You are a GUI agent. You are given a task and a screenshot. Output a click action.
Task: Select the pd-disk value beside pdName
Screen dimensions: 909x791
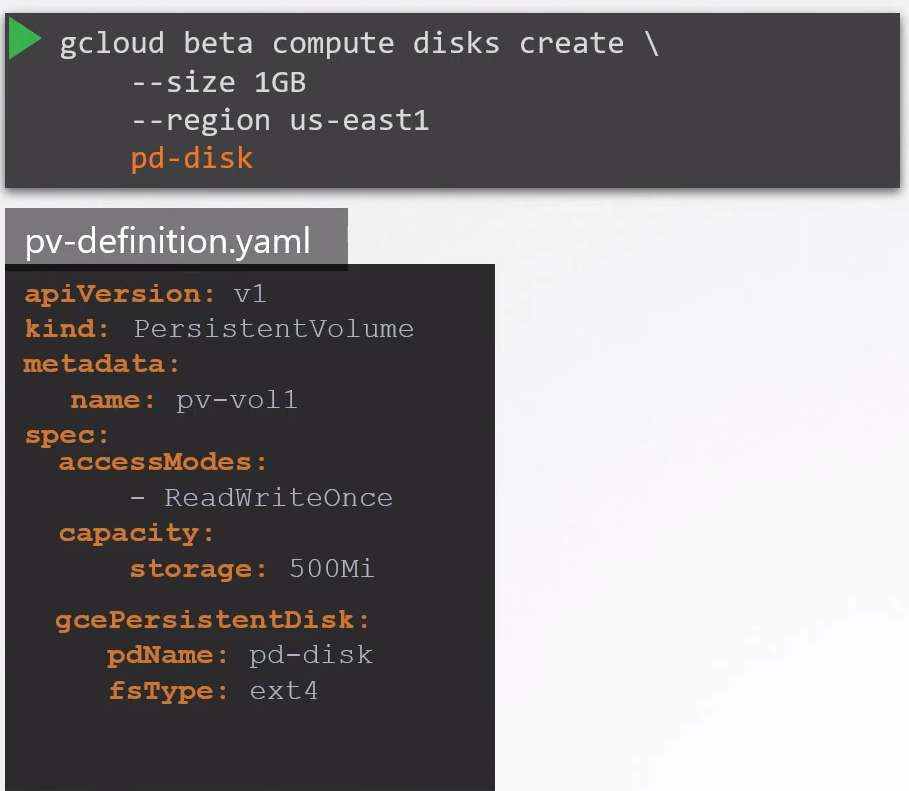(x=311, y=655)
